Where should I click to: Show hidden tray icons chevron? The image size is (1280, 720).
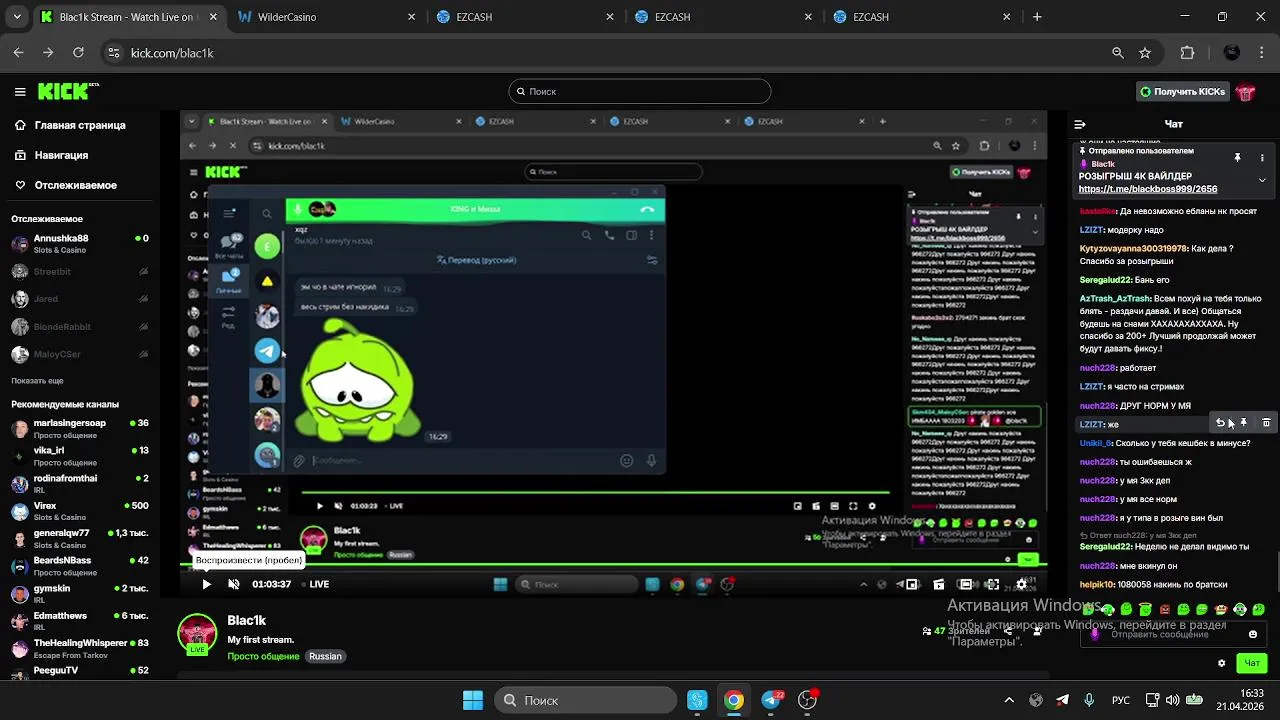pos(1008,700)
